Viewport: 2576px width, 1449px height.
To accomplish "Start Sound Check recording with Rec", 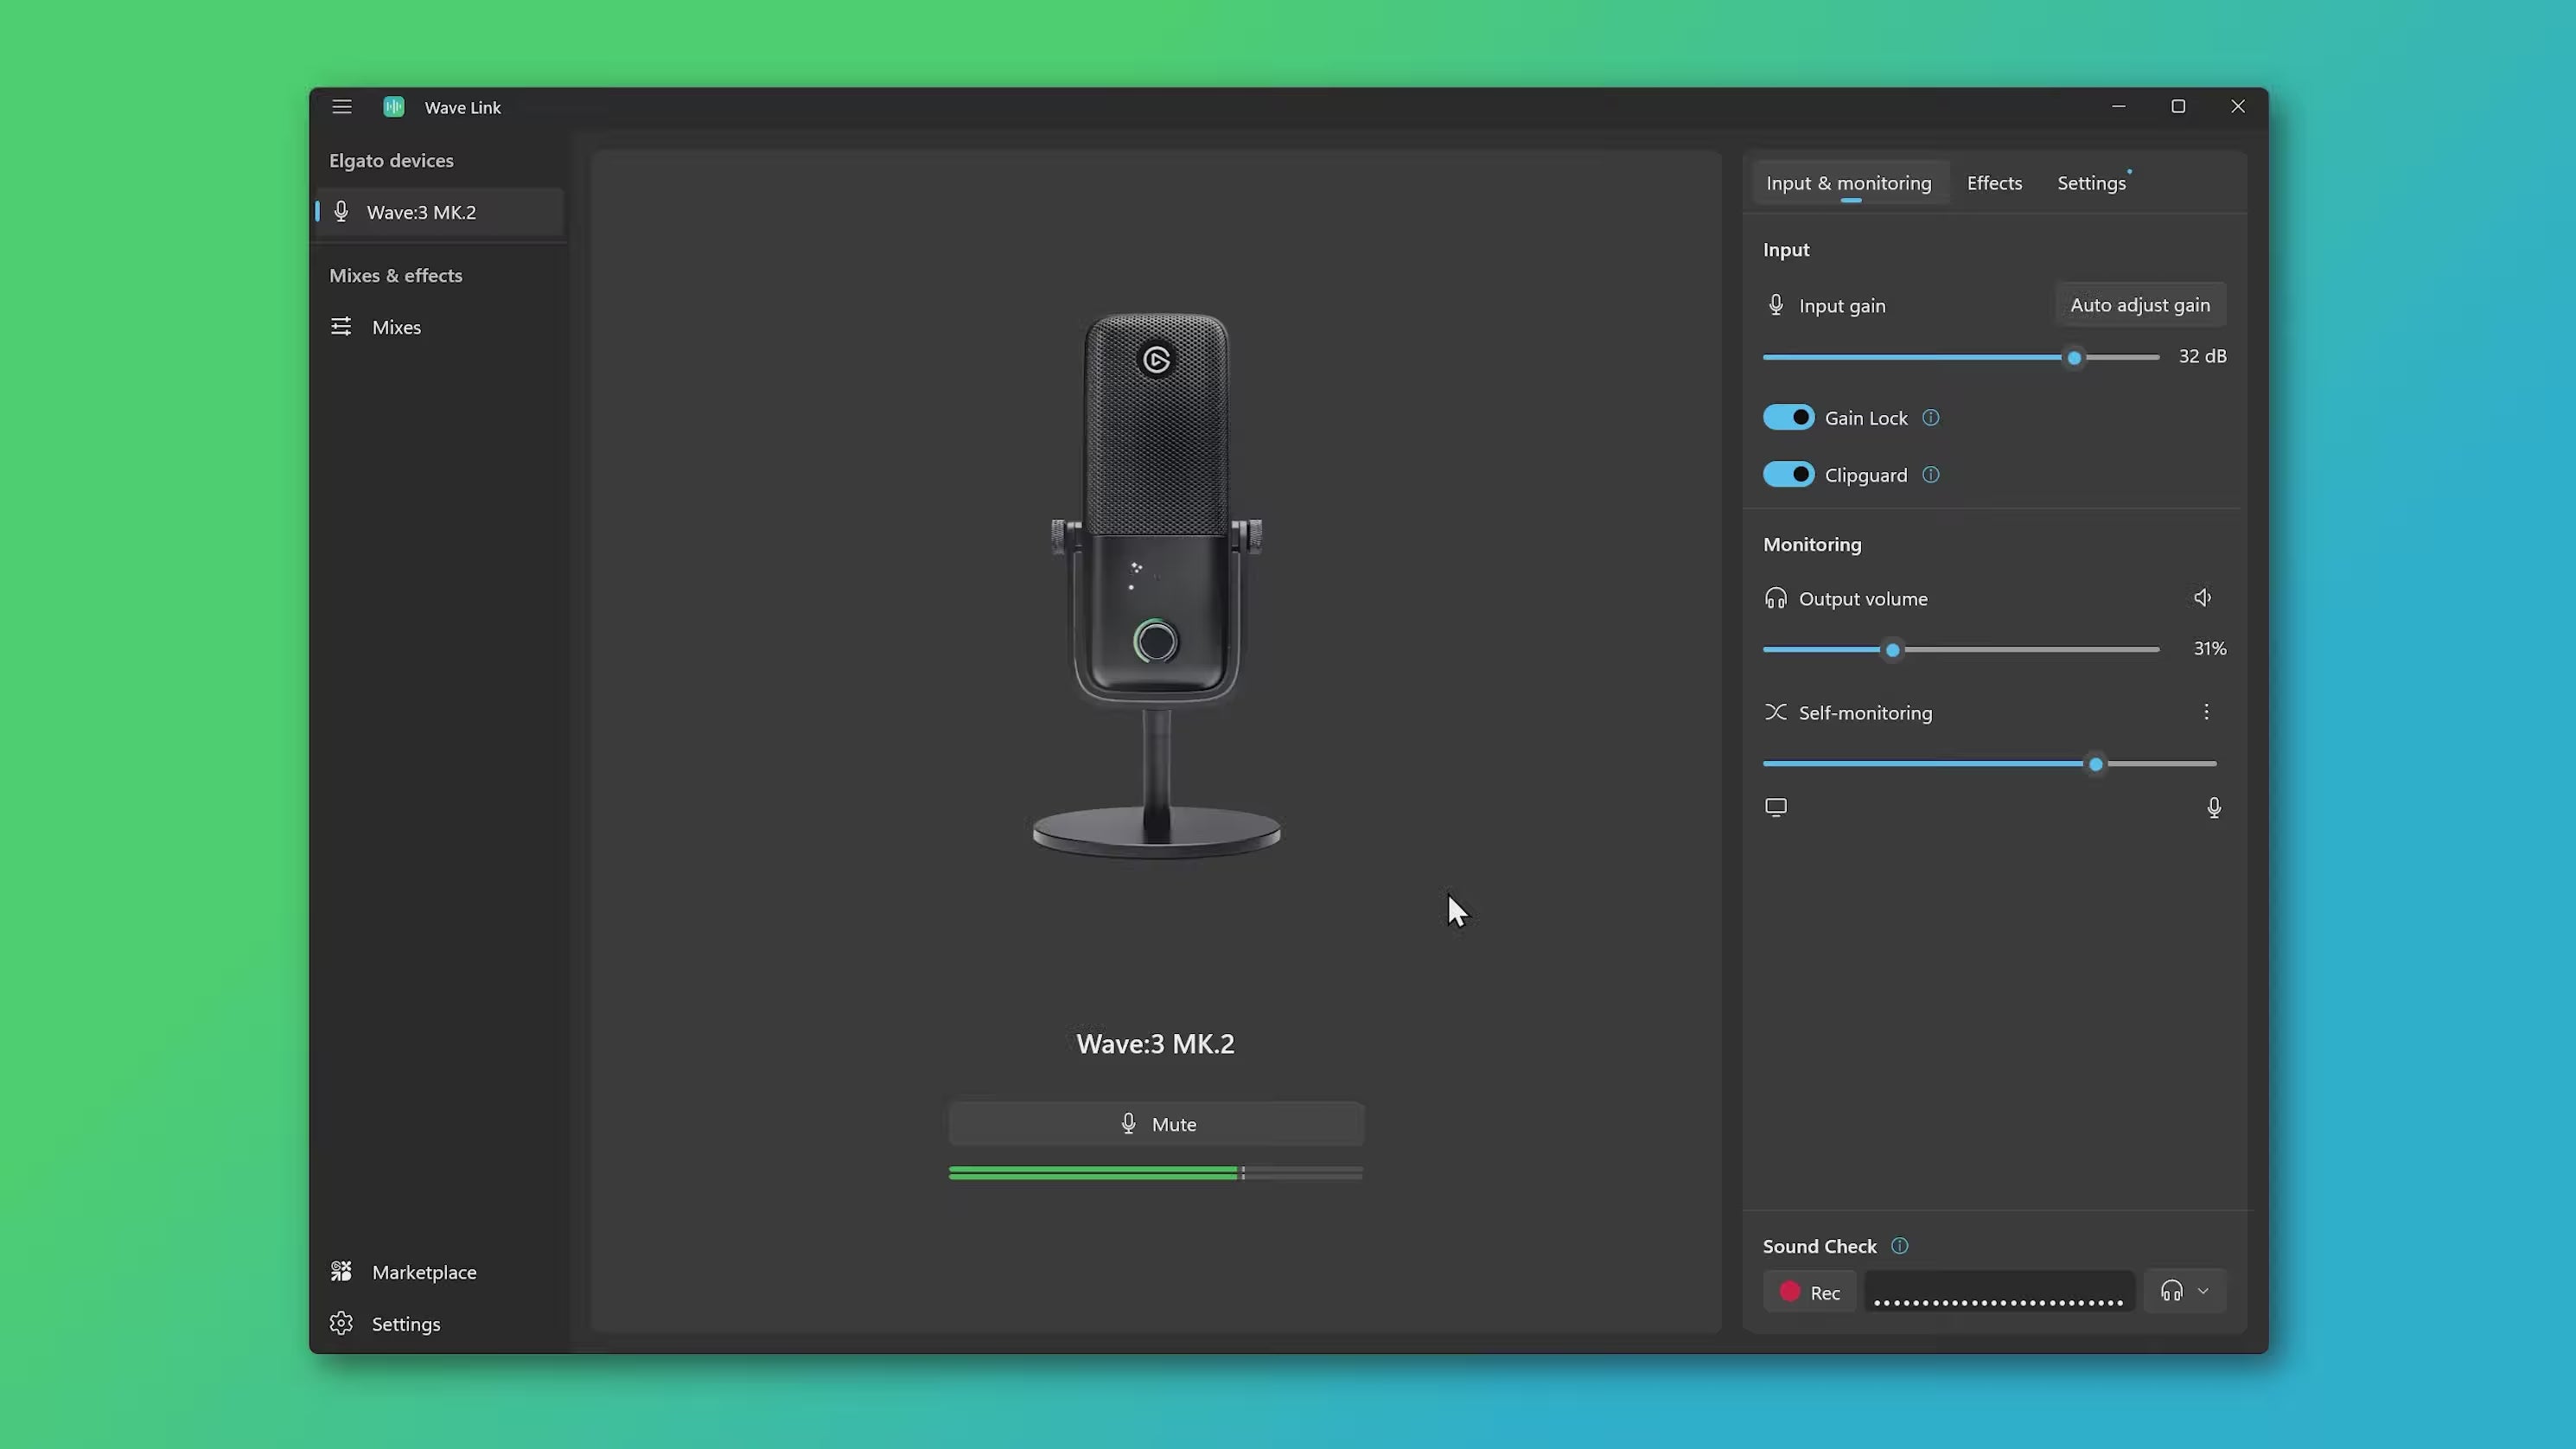I will tap(1810, 1292).
